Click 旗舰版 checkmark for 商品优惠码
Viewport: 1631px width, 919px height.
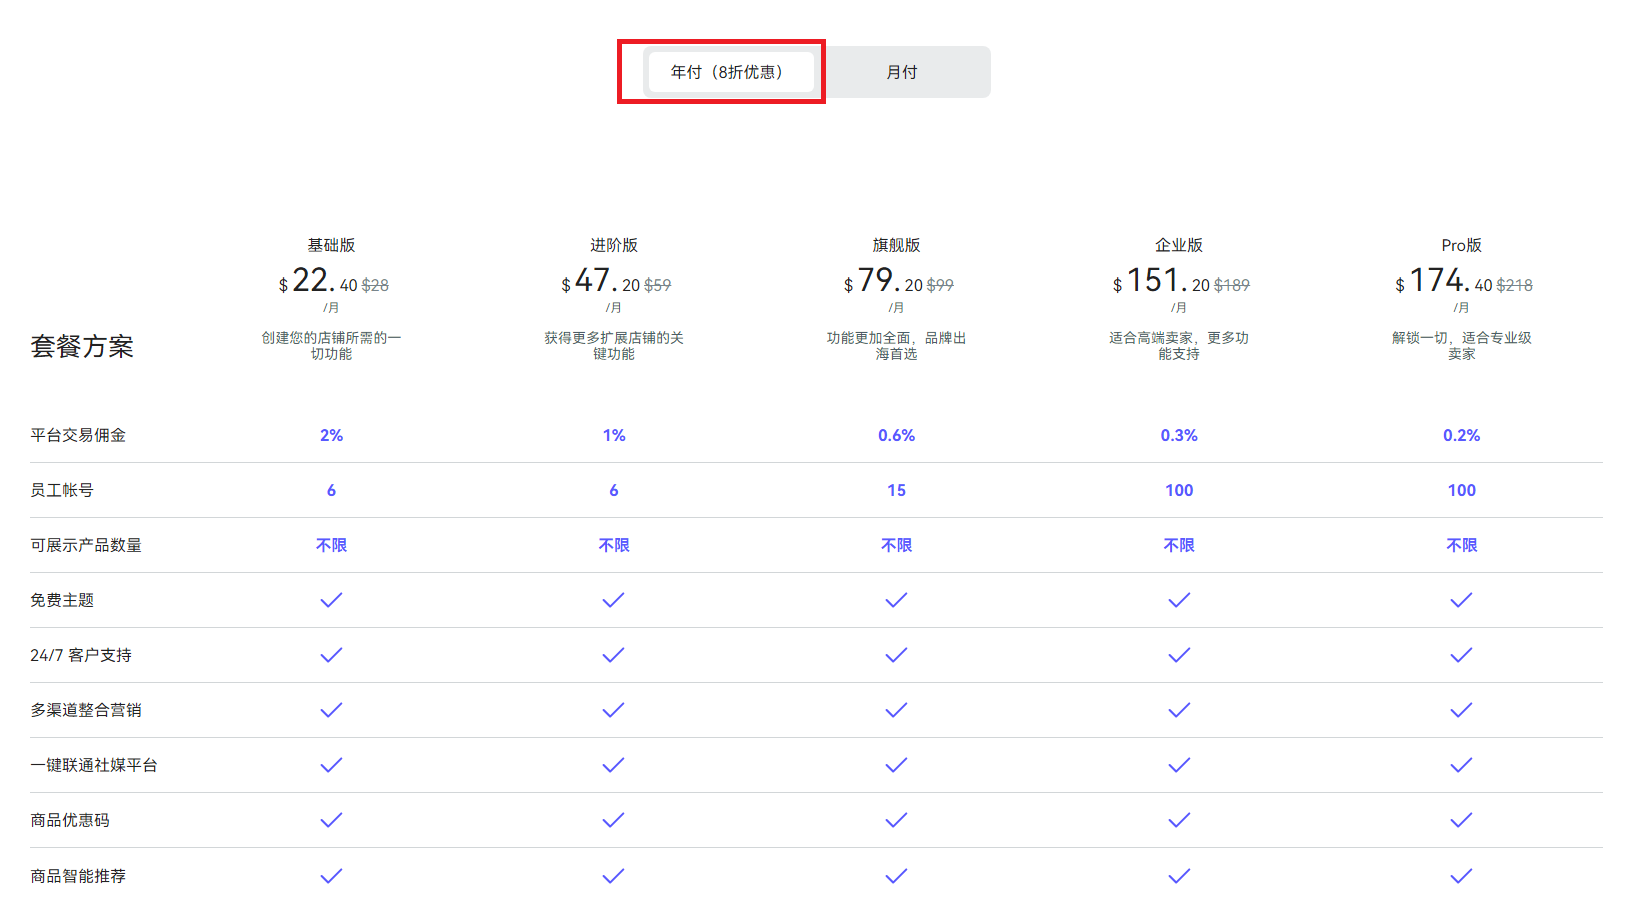(896, 820)
